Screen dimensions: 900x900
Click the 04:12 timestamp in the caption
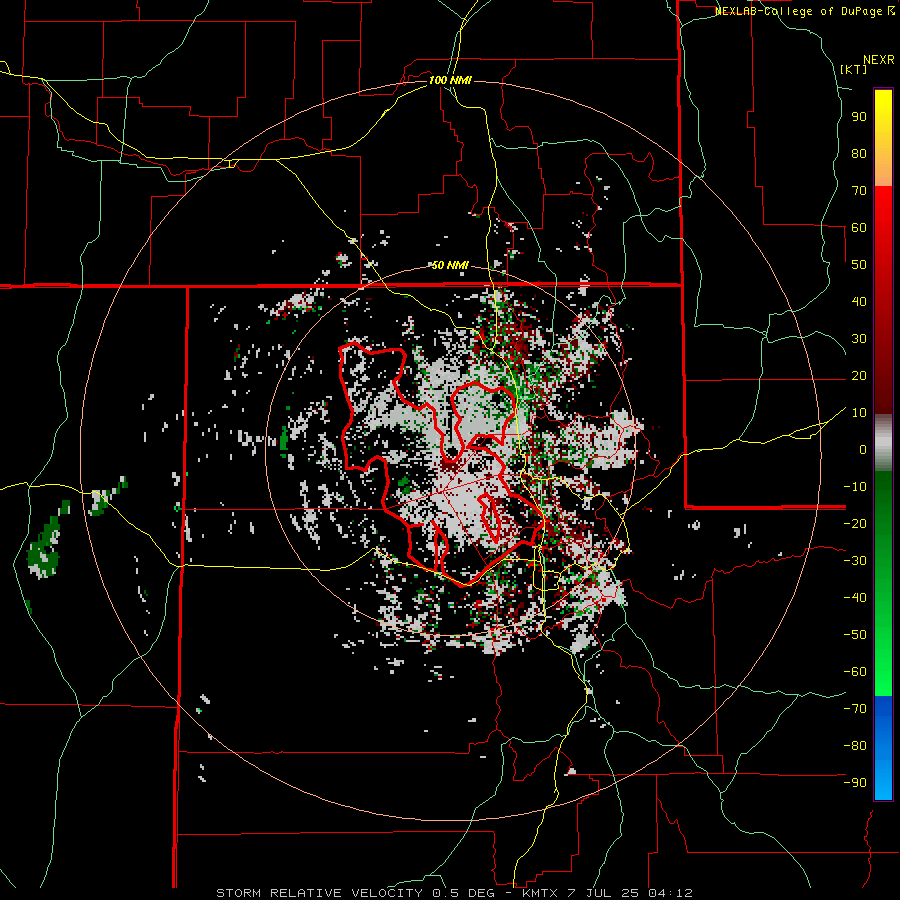coord(670,893)
